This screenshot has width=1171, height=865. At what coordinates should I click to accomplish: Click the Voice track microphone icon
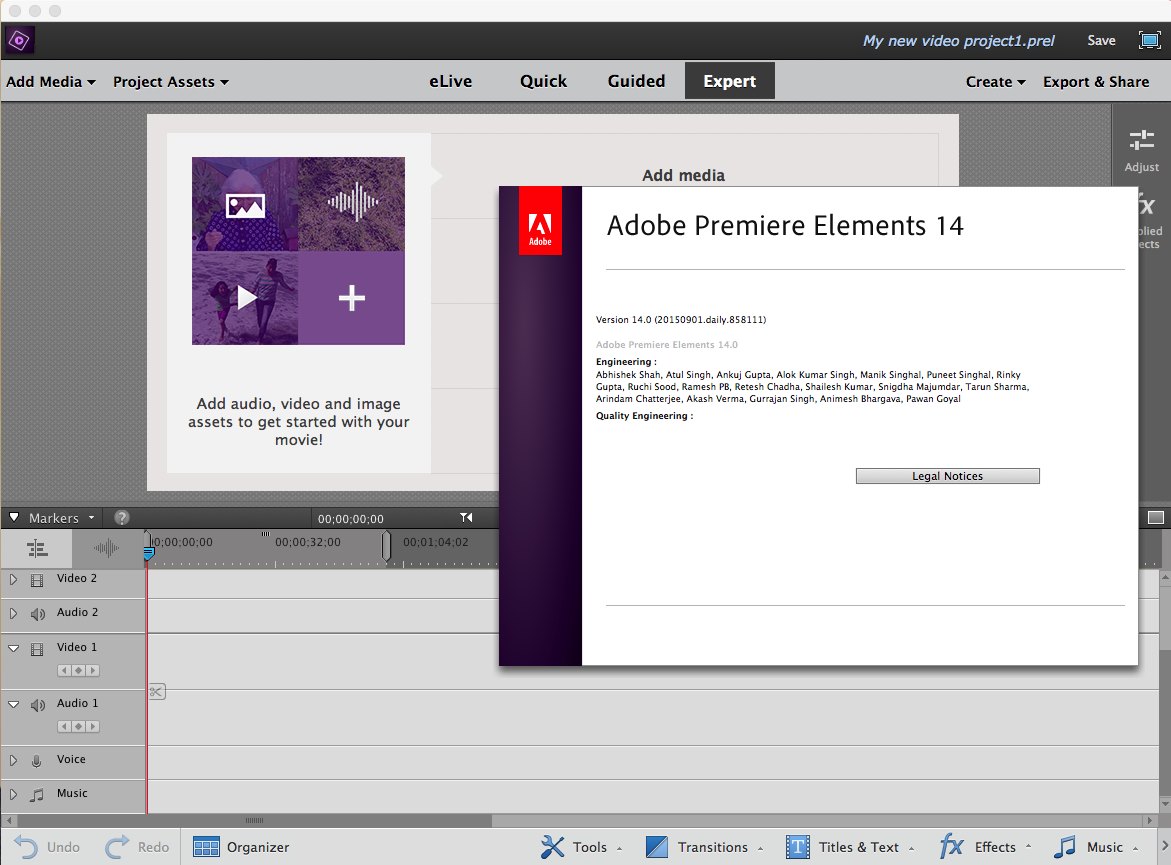[x=36, y=761]
